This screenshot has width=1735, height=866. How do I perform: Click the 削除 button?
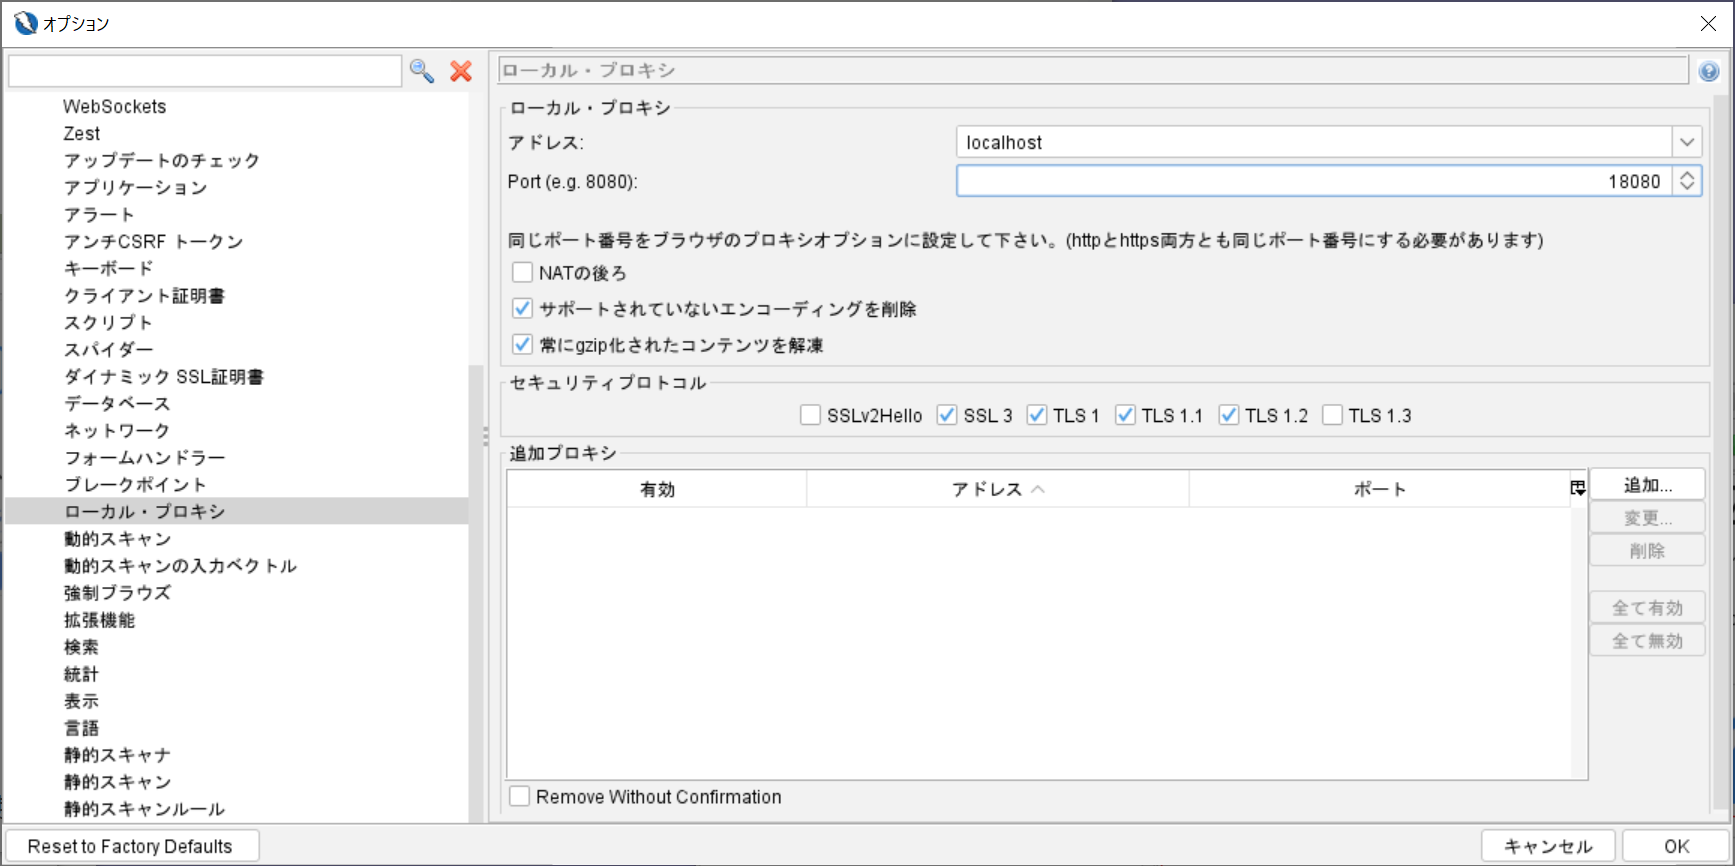point(1647,551)
